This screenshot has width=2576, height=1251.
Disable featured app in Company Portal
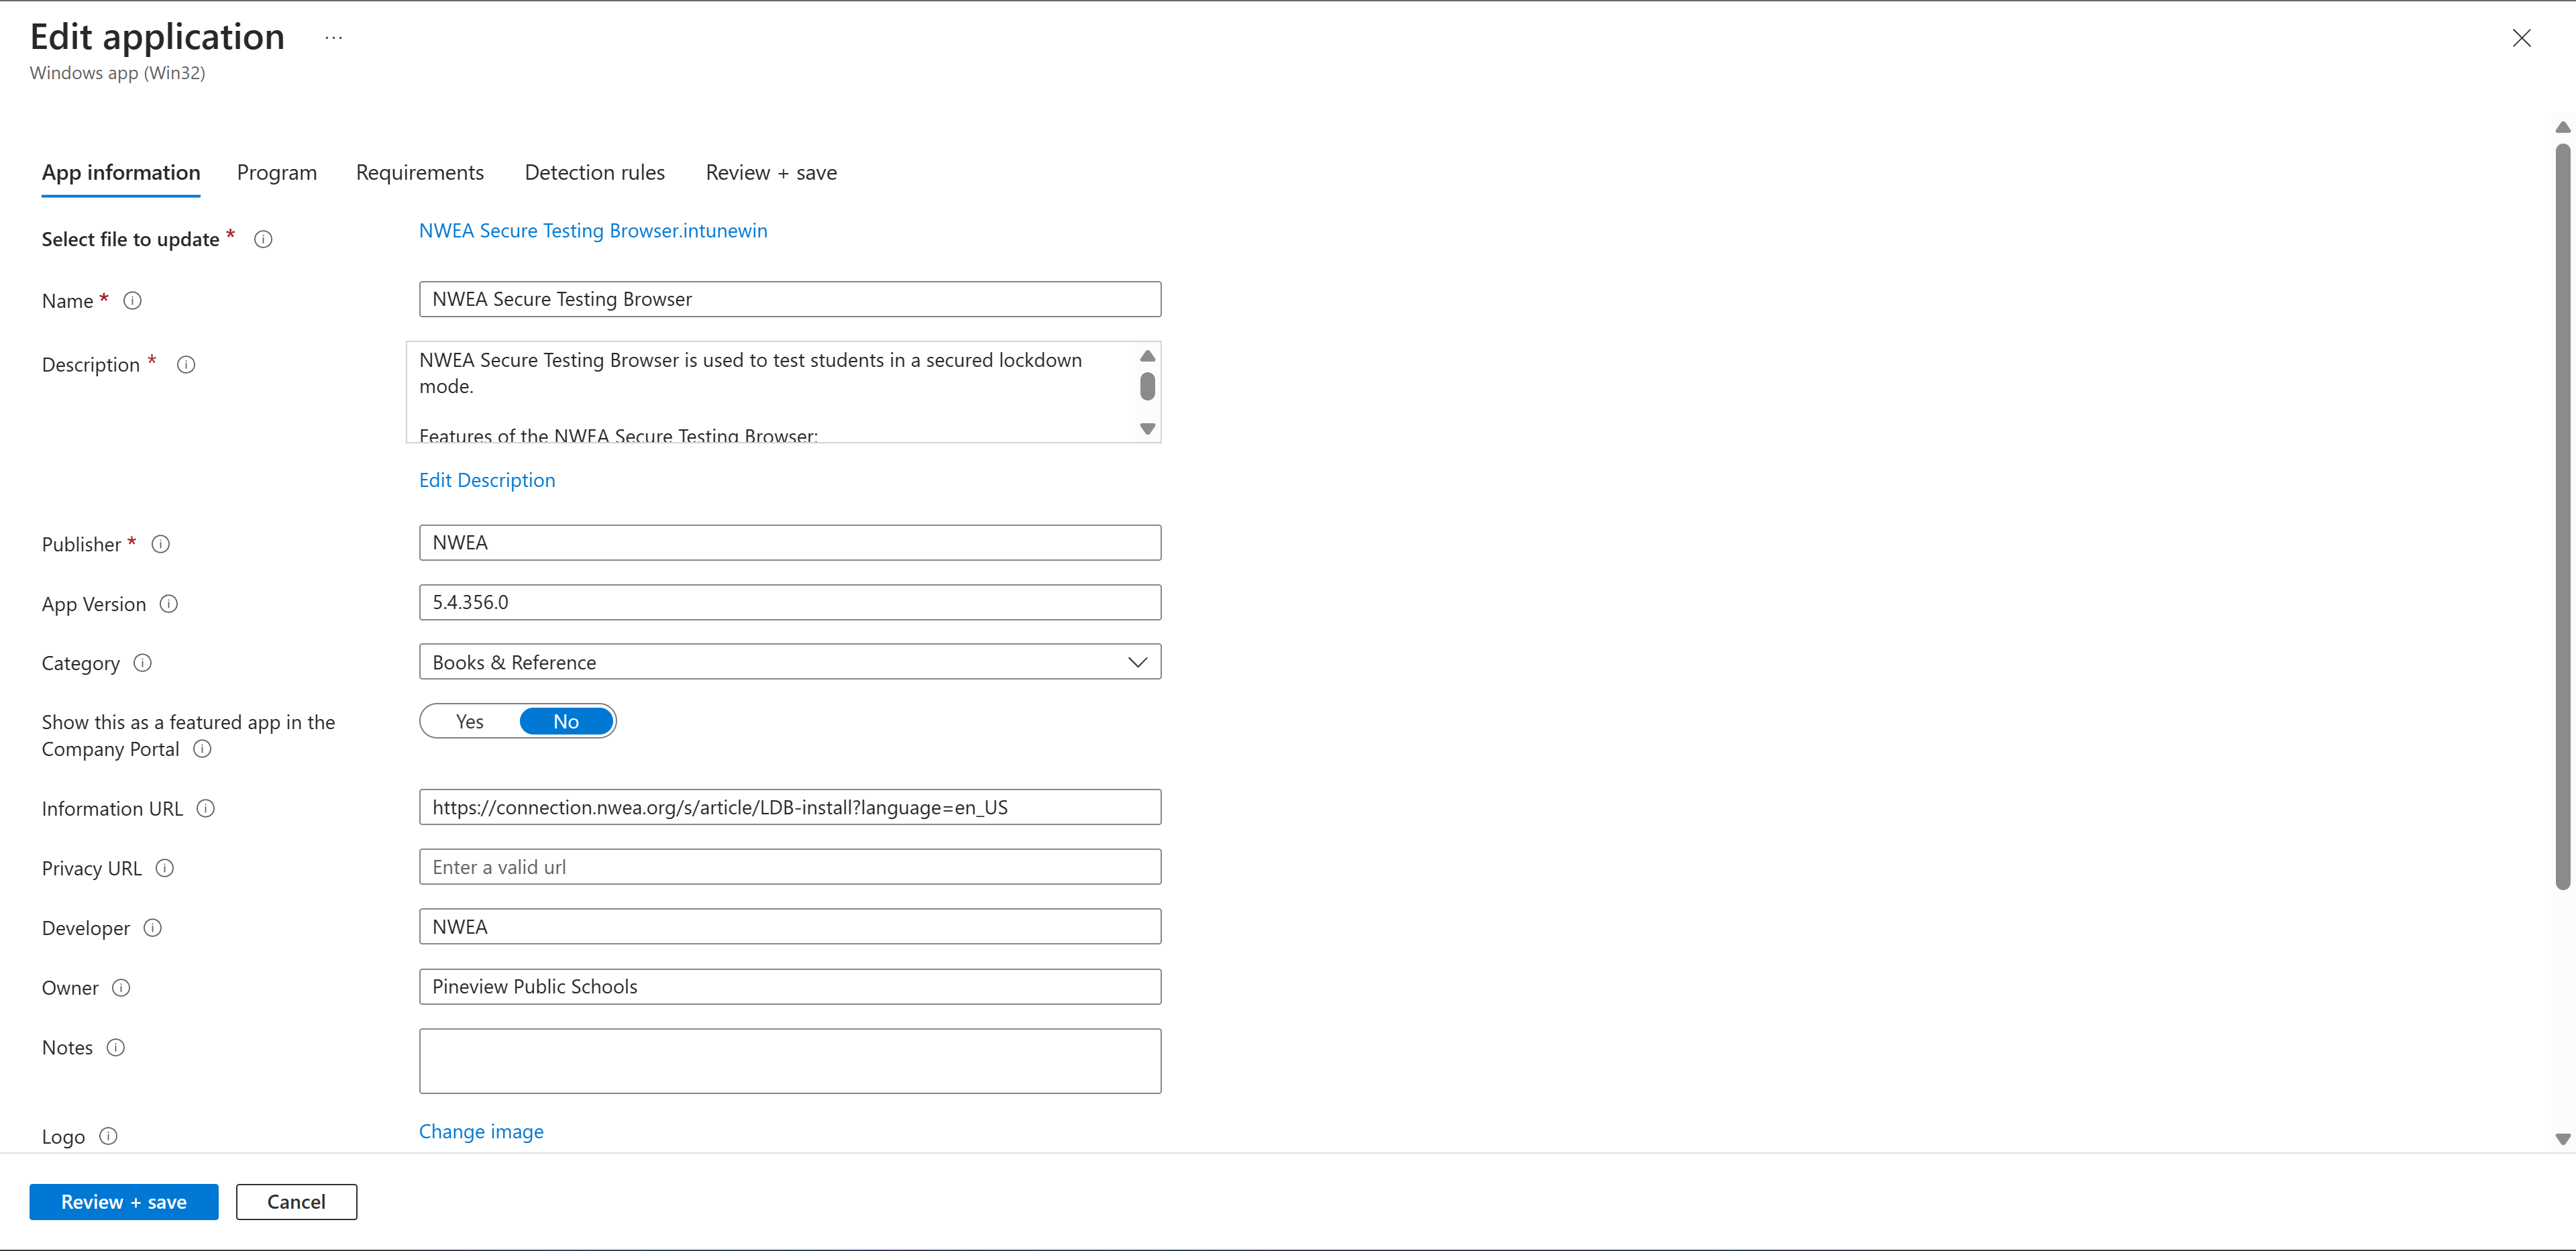563,720
